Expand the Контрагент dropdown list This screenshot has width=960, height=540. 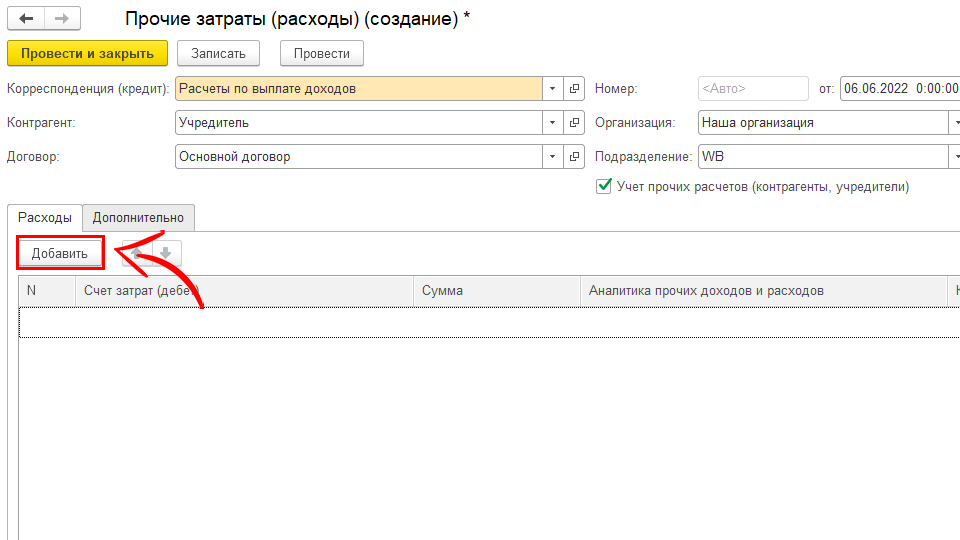[x=553, y=123]
